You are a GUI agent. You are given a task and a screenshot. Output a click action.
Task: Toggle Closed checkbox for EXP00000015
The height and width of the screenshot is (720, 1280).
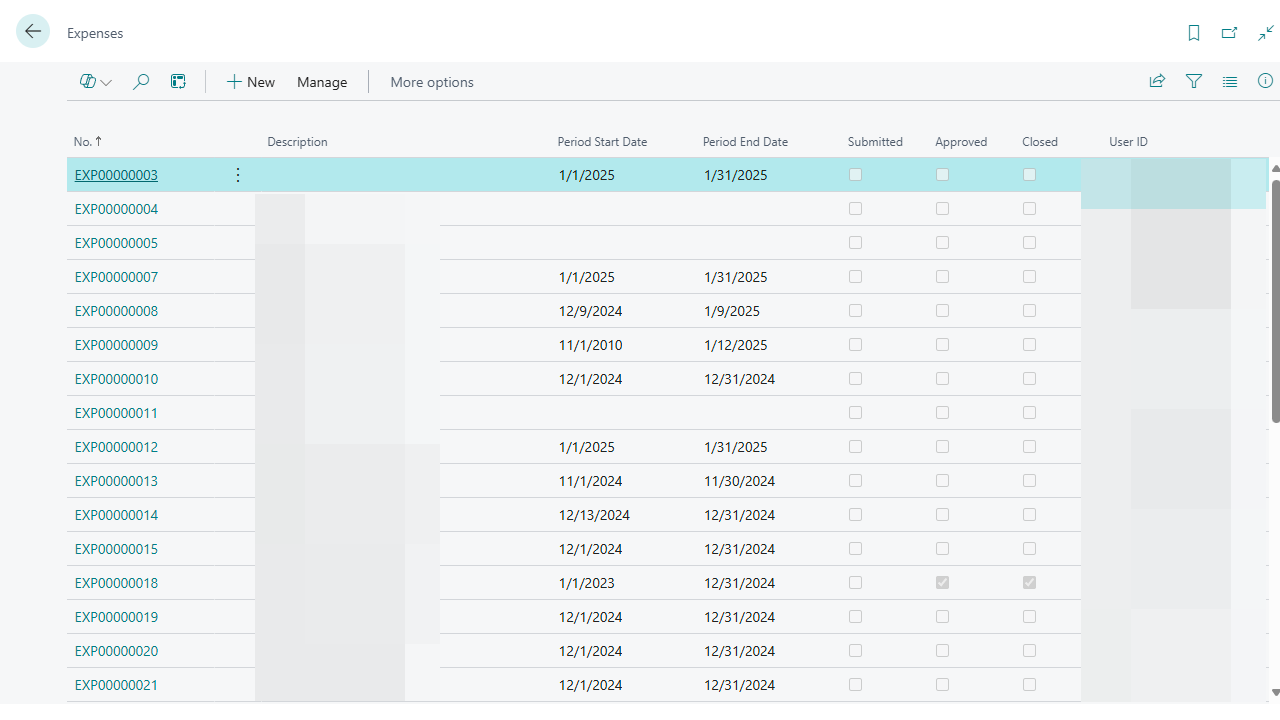pyautogui.click(x=1029, y=548)
